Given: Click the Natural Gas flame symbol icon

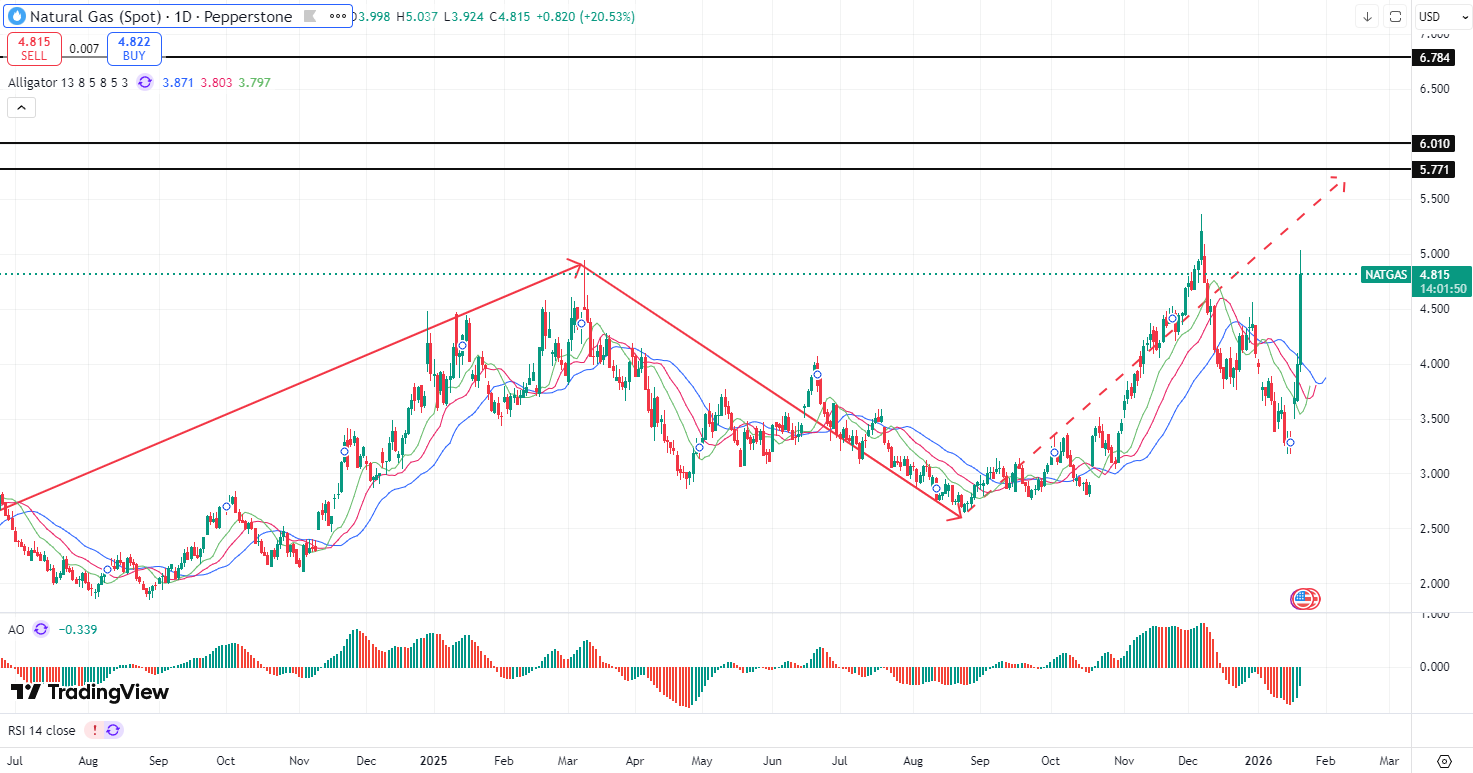Looking at the screenshot, I should coord(16,17).
